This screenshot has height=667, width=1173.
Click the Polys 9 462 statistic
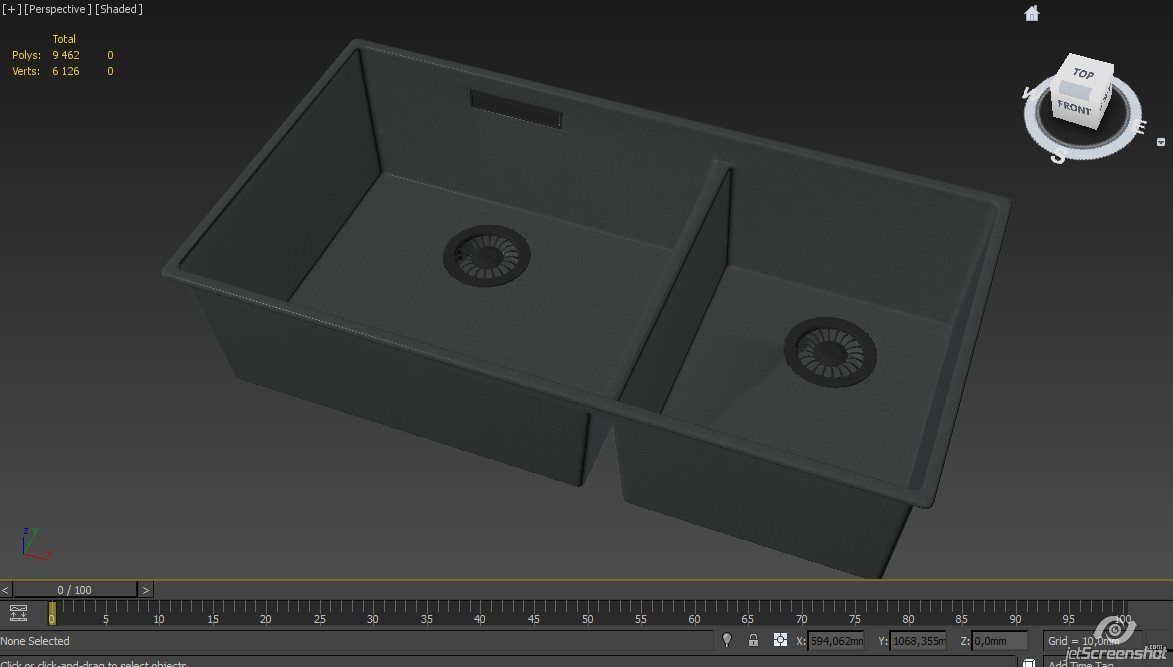pos(46,55)
